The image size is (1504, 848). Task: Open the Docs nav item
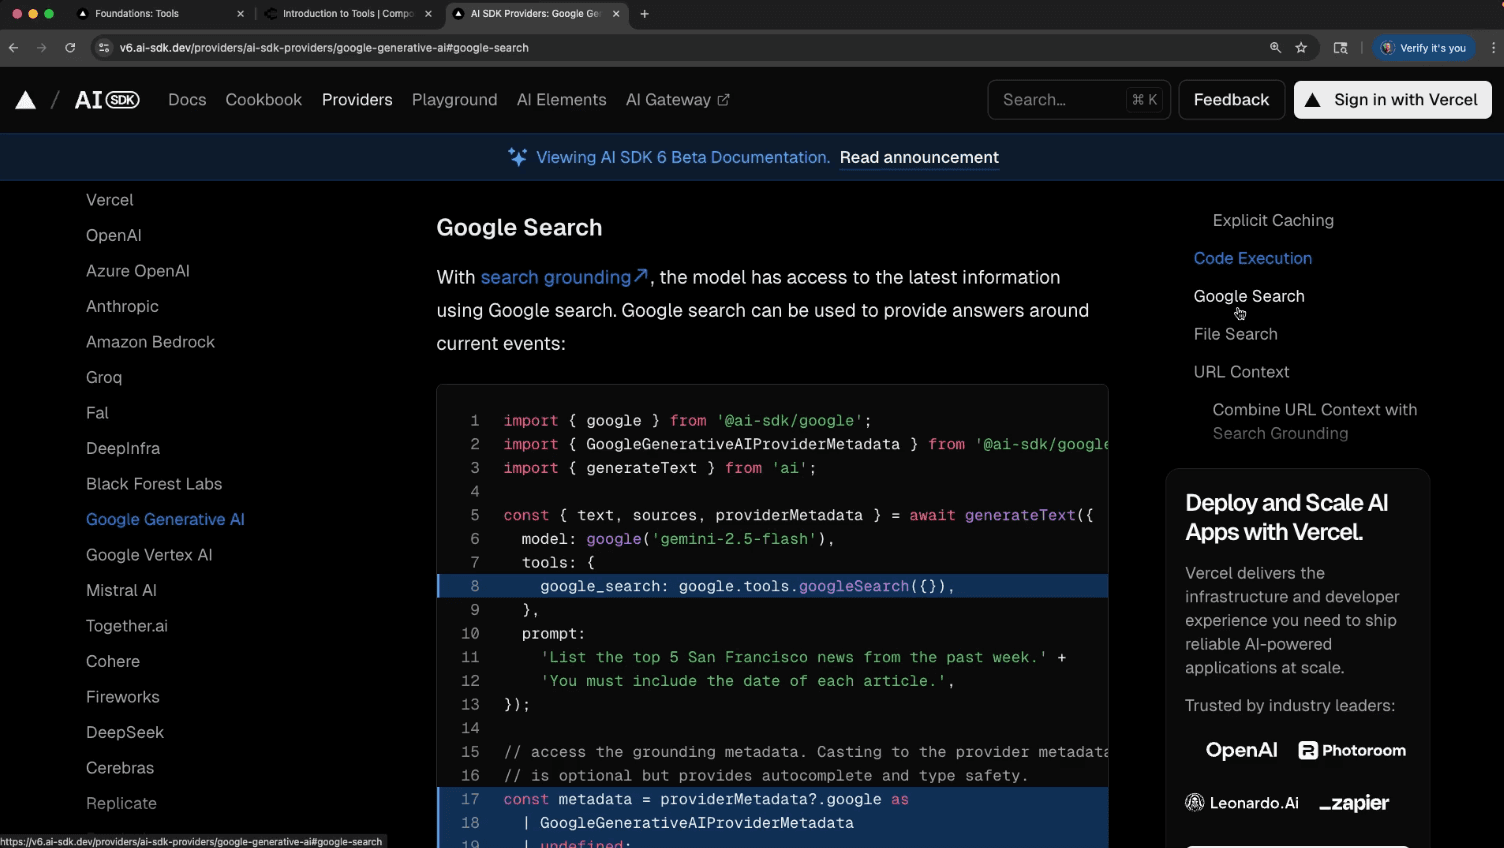coord(187,100)
